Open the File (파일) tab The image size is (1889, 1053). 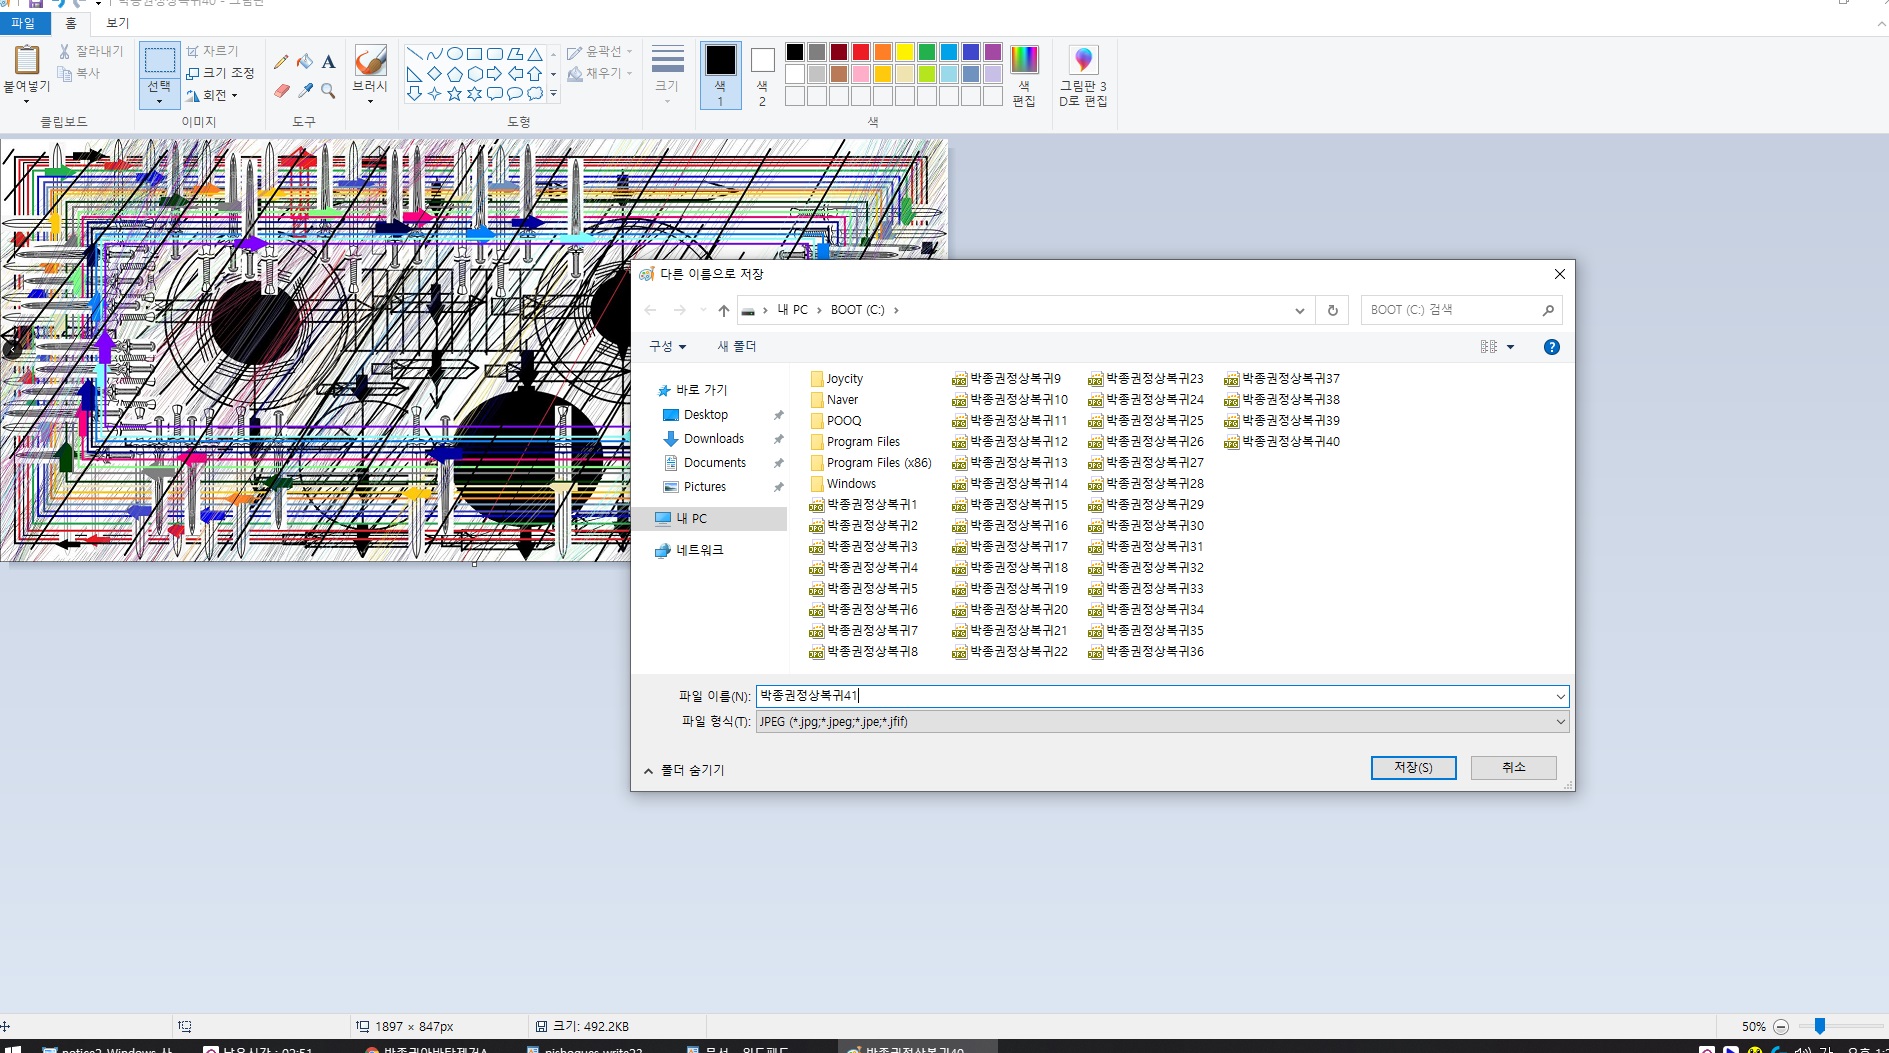click(23, 23)
